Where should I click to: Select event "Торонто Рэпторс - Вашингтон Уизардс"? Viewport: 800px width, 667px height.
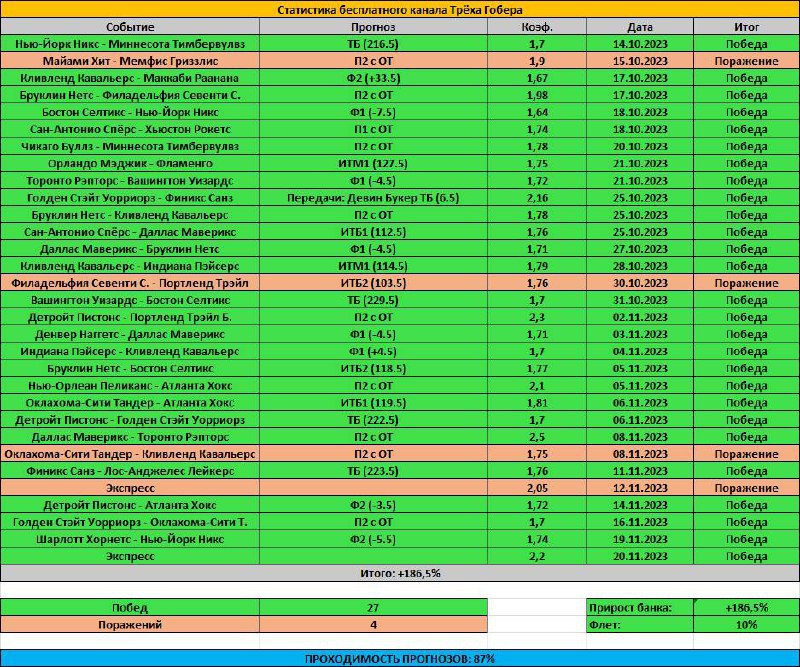130,181
